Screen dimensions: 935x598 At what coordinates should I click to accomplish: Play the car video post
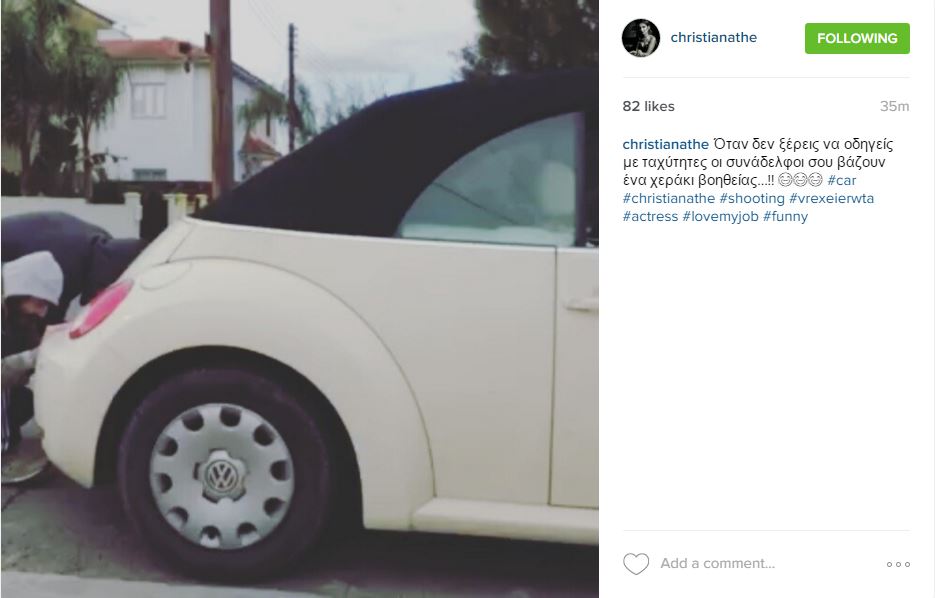coord(300,299)
